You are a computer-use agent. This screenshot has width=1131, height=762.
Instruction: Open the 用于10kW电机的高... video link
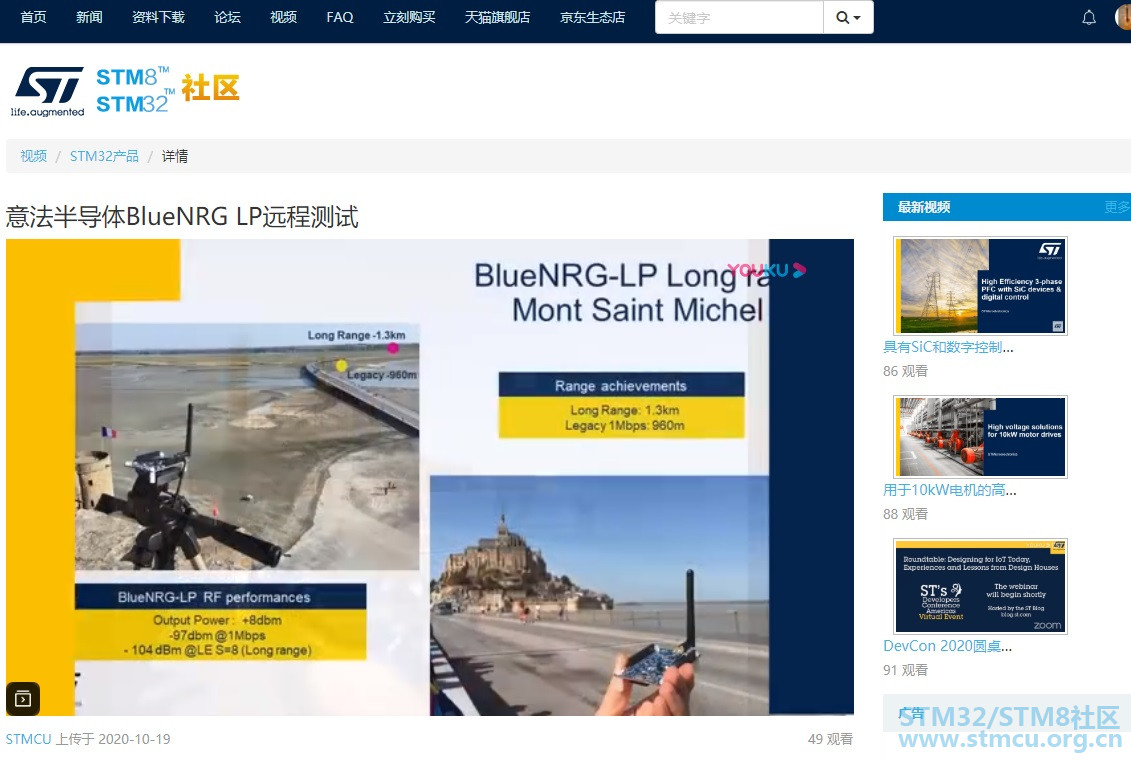pyautogui.click(x=950, y=490)
